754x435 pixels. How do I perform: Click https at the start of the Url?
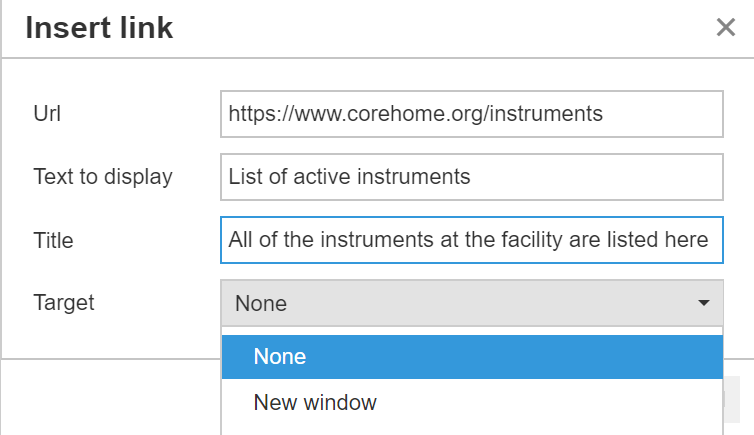[x=250, y=114]
